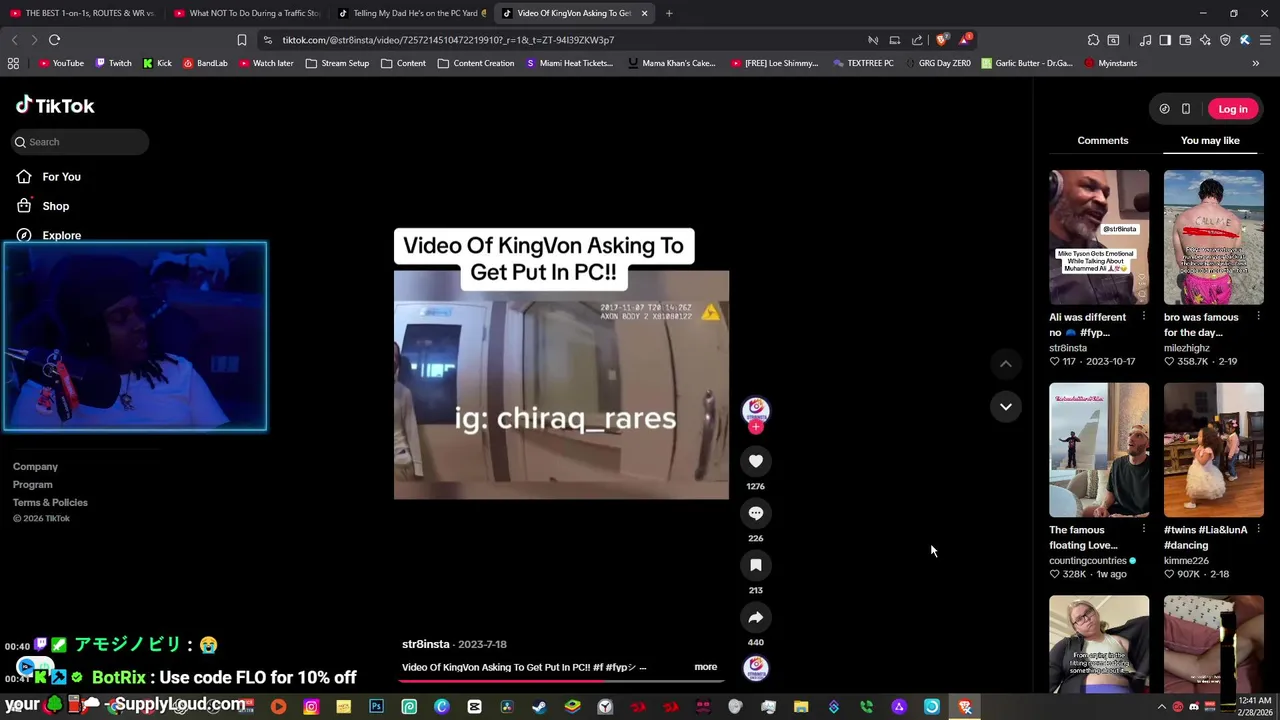The height and width of the screenshot is (720, 1280).
Task: Open floating Love airplane video thumbnail
Action: pos(1099,450)
